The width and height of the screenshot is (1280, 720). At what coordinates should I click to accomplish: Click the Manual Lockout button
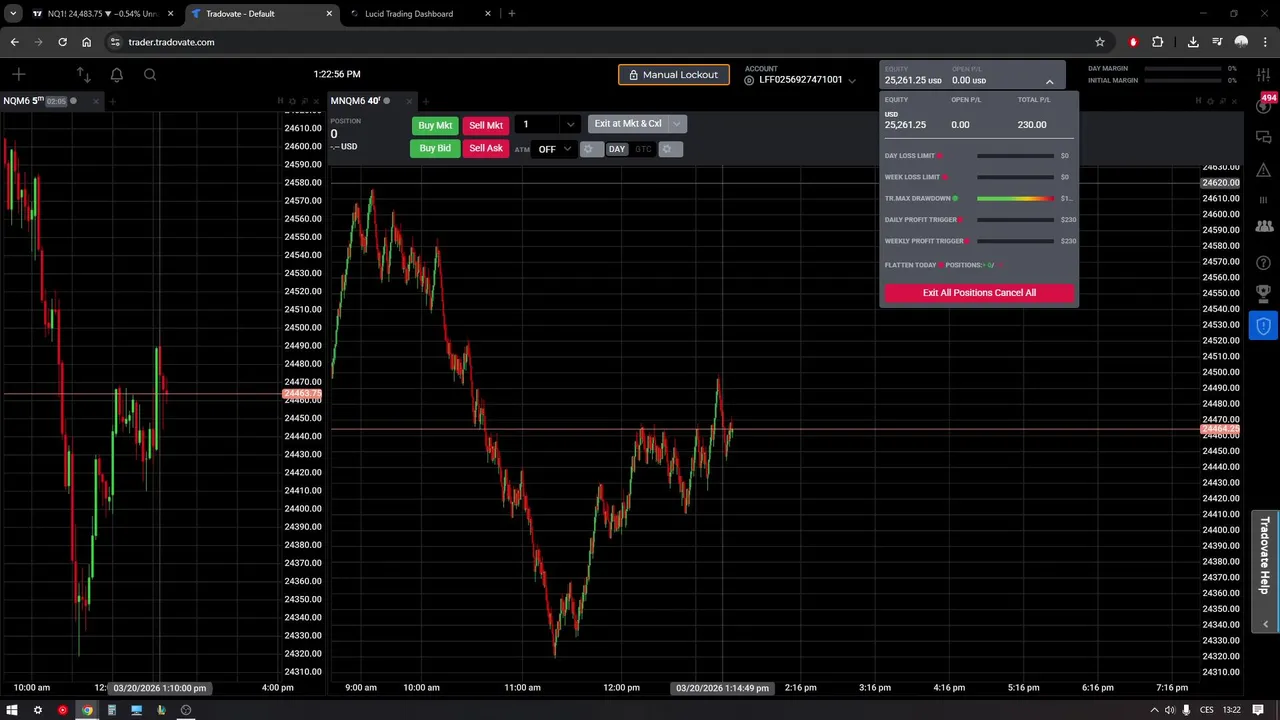[673, 75]
